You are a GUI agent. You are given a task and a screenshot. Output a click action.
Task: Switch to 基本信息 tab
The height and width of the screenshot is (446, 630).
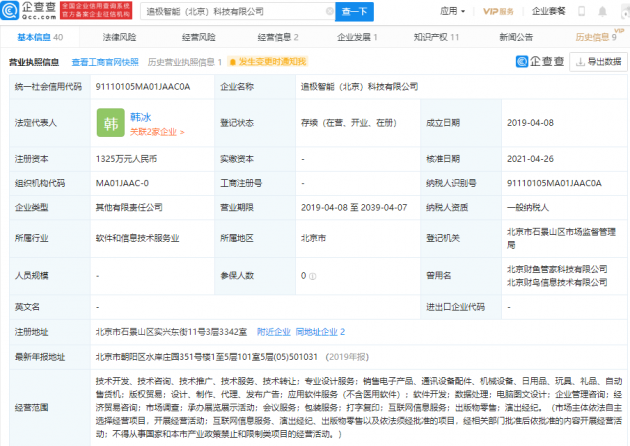[40, 37]
